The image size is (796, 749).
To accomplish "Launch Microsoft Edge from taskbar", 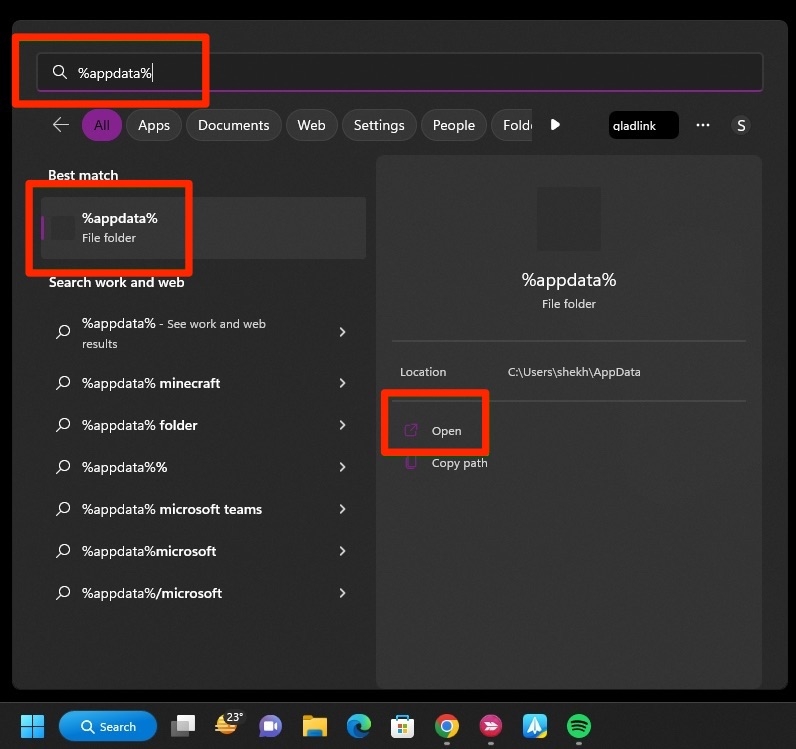I will (358, 726).
